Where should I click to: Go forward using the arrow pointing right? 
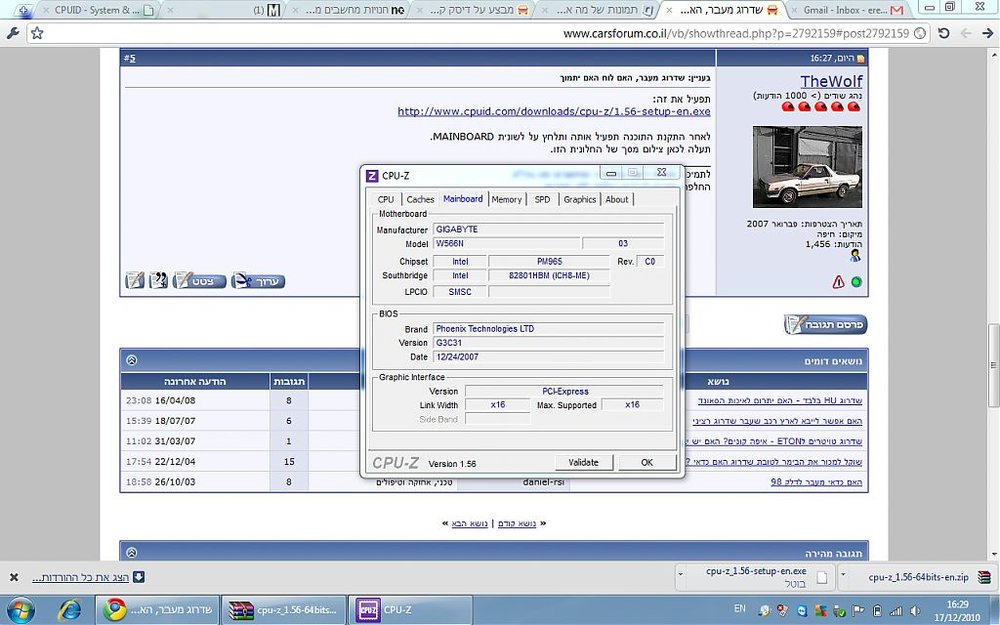[x=987, y=33]
